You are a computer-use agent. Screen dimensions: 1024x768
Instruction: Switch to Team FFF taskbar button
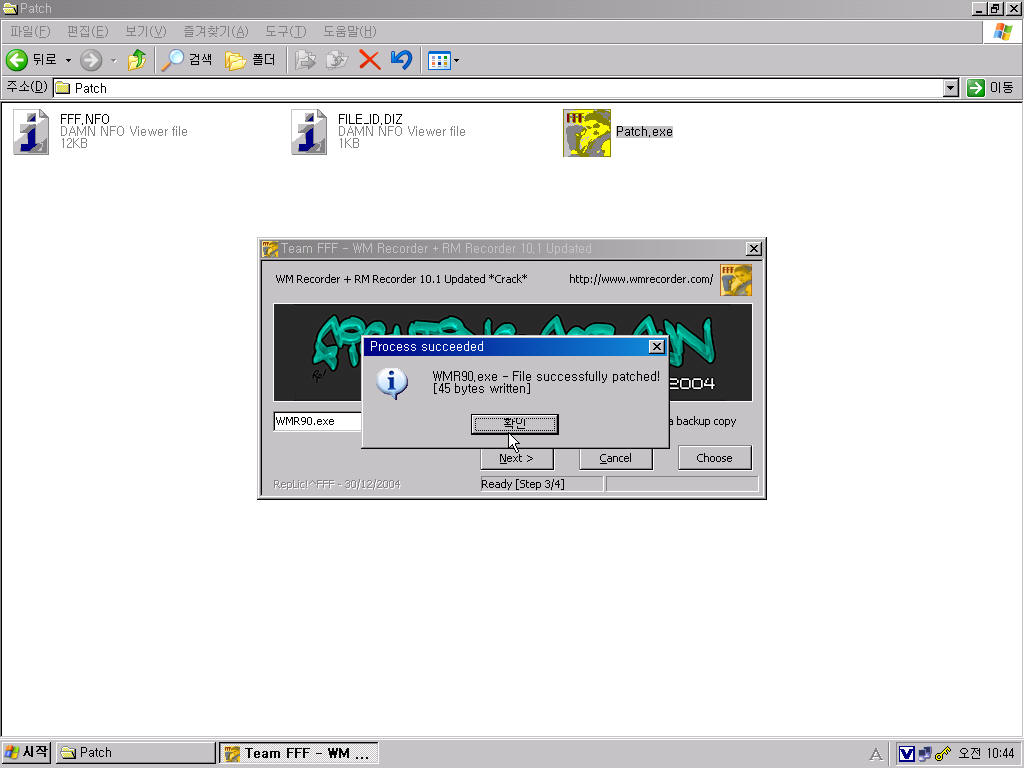[x=298, y=753]
